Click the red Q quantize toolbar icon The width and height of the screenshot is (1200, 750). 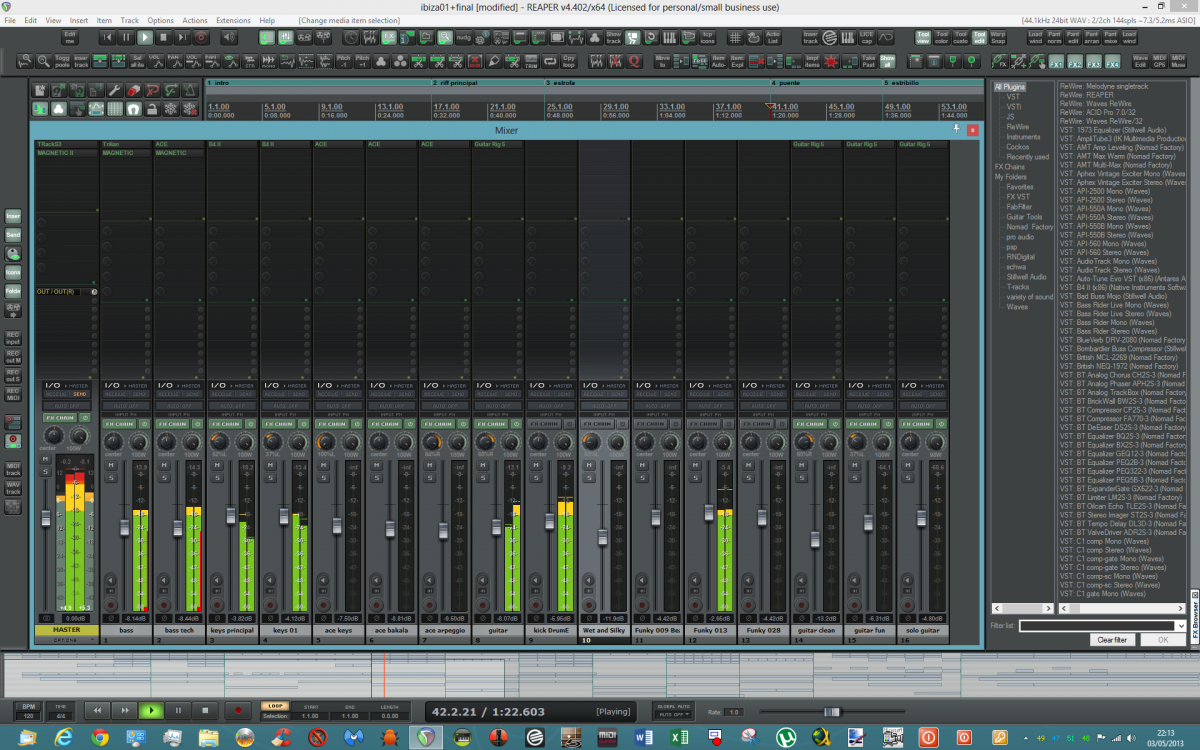point(635,61)
